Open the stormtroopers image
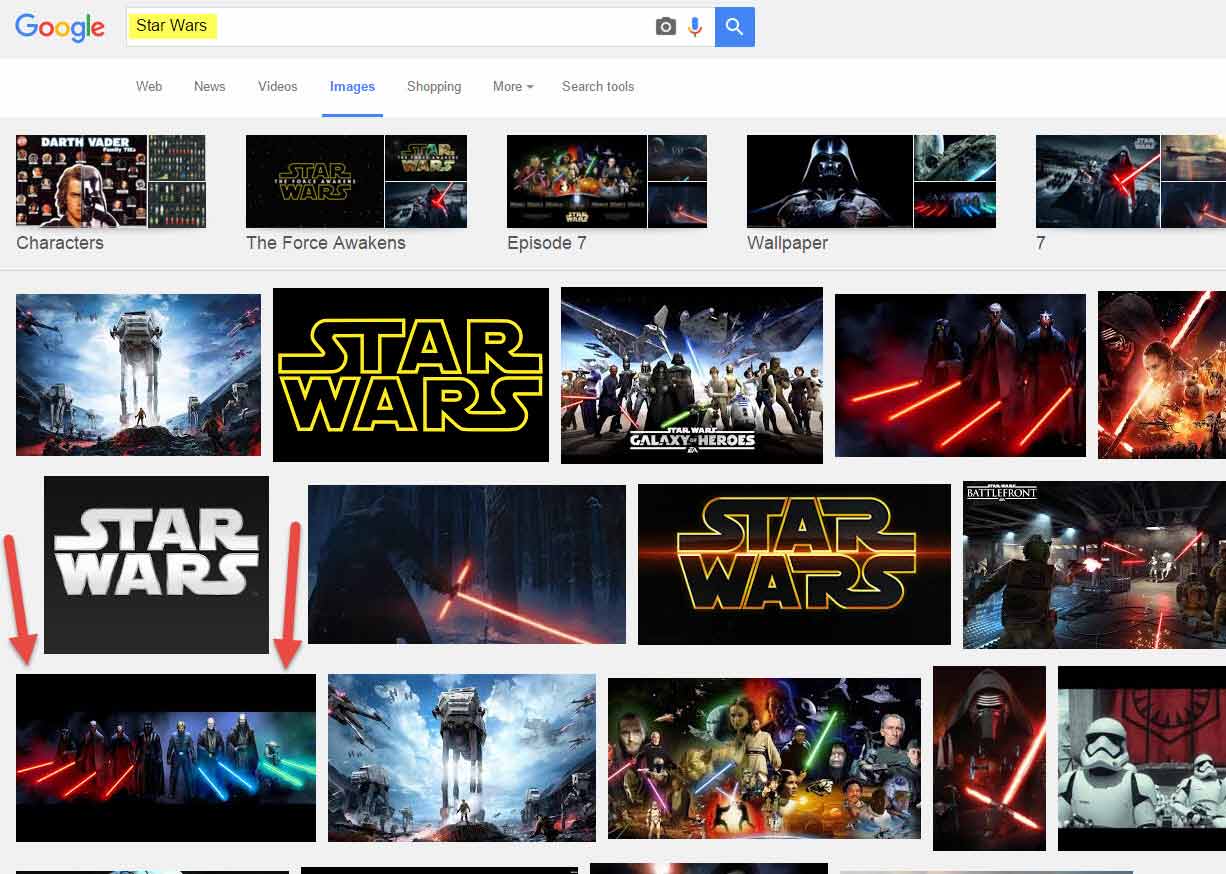 (x=1142, y=758)
